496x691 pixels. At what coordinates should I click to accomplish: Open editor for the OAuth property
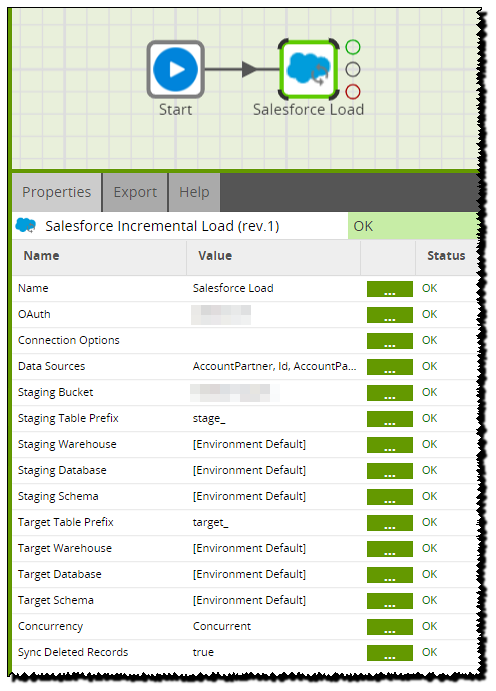[x=390, y=315]
